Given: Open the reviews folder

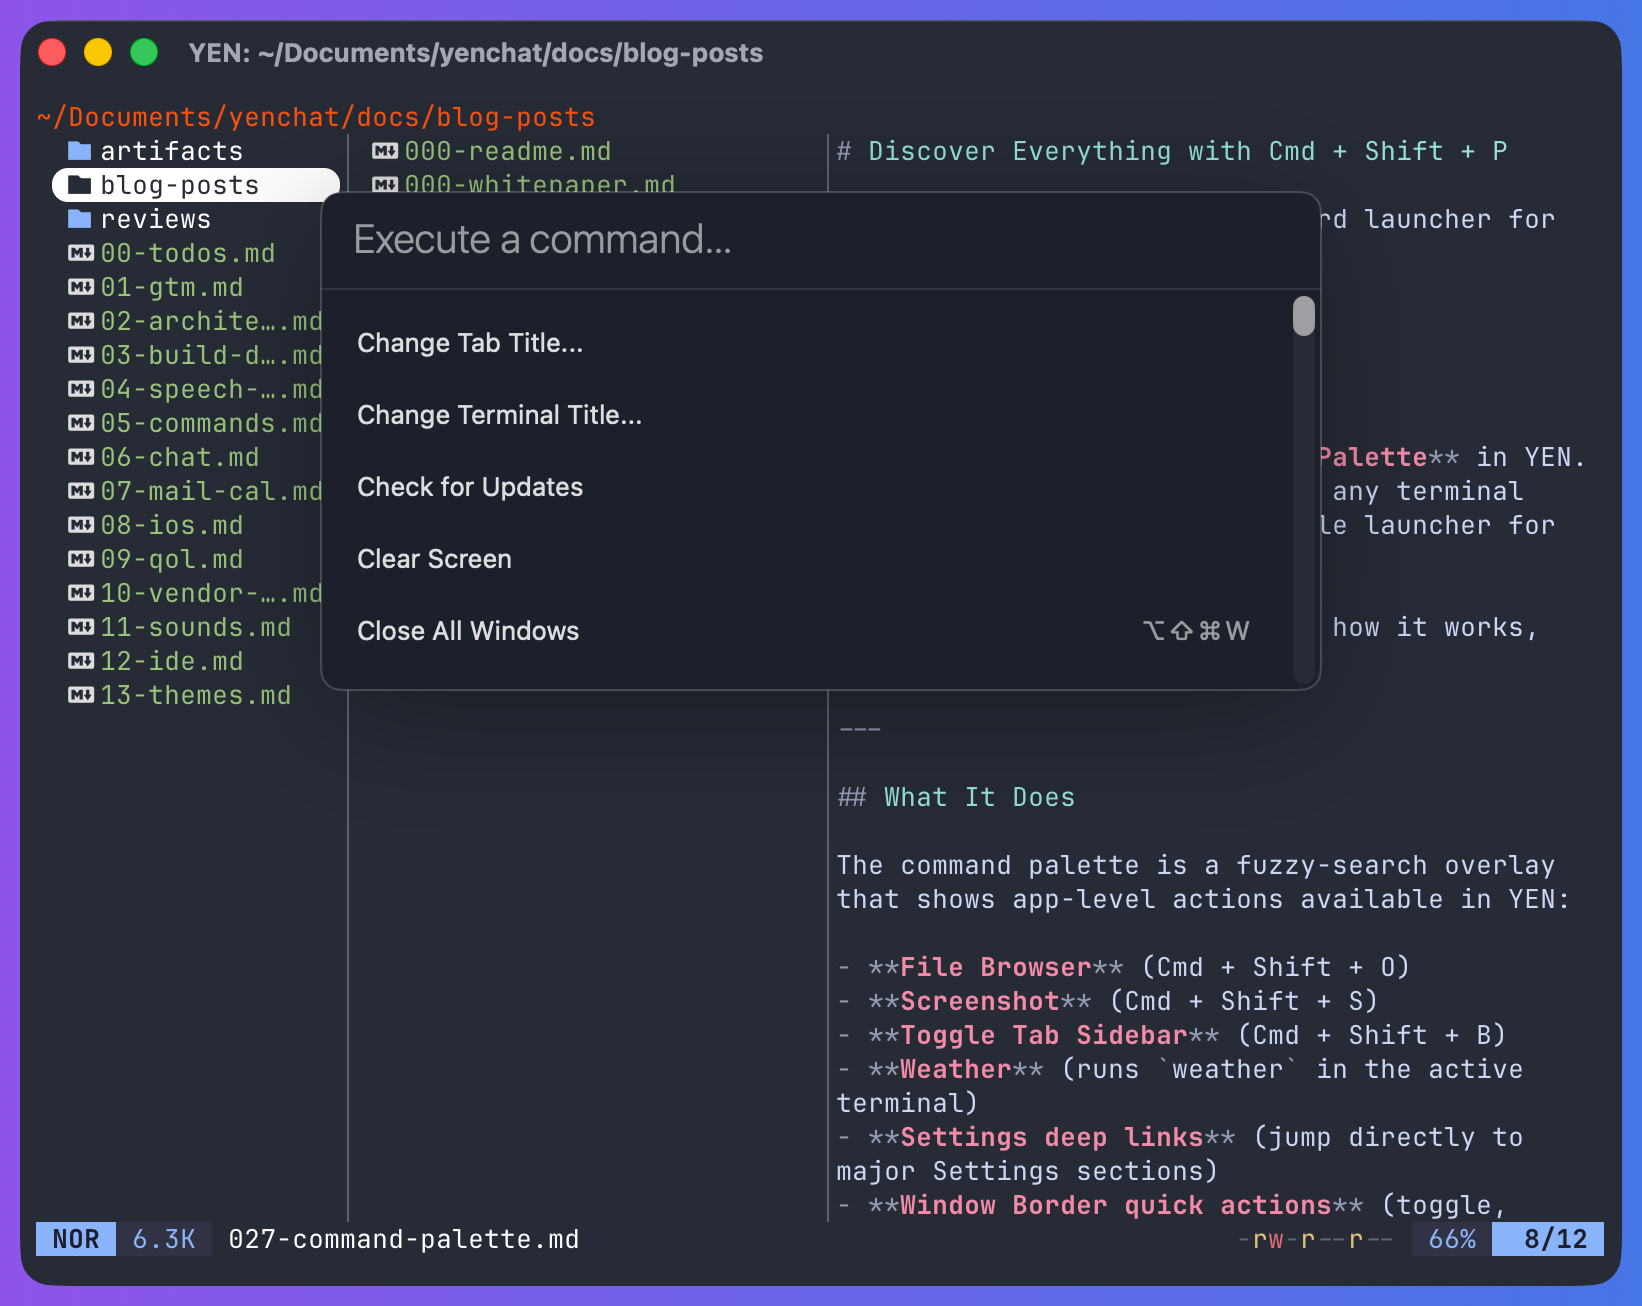Looking at the screenshot, I should (x=156, y=219).
